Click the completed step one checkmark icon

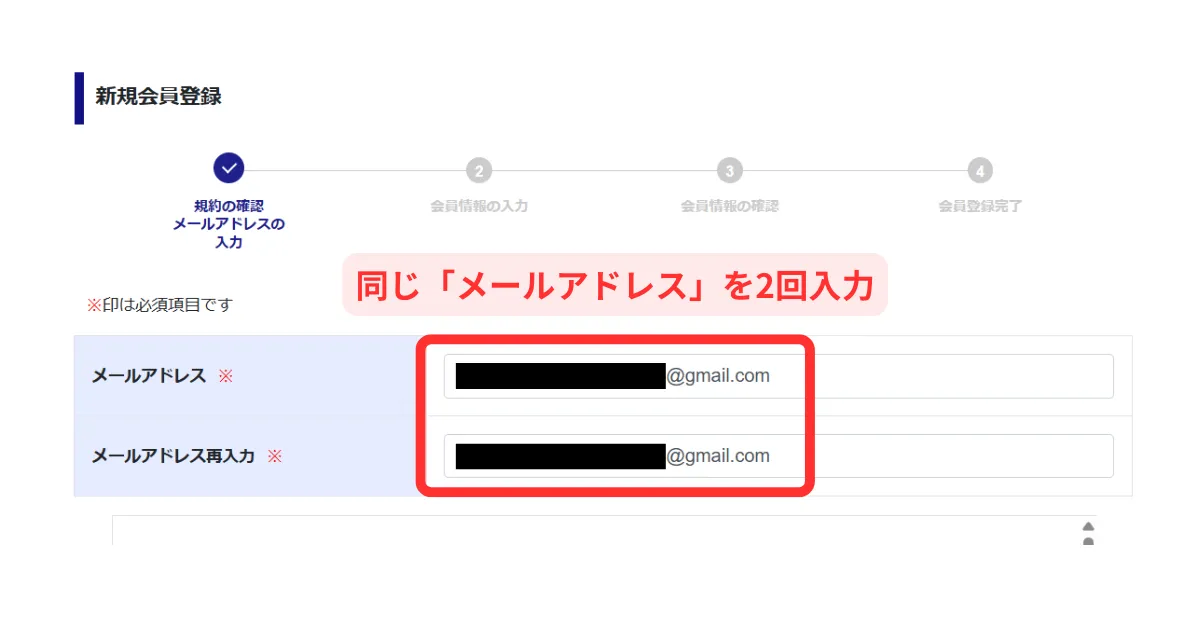(x=229, y=169)
